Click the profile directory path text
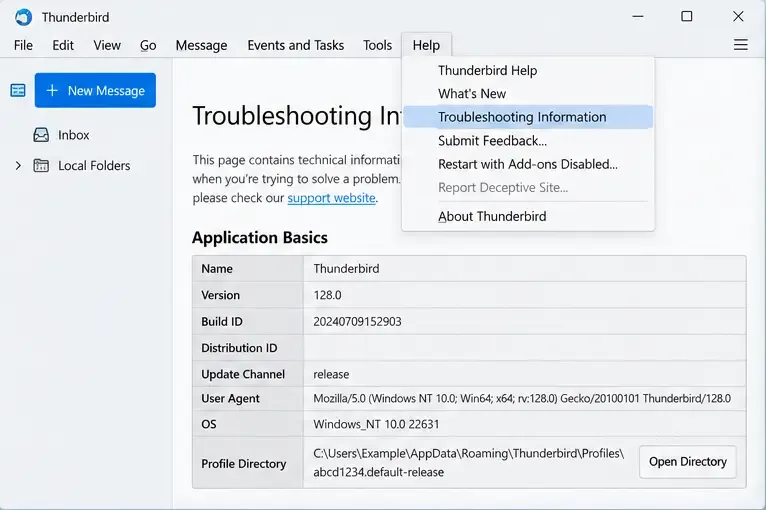The height and width of the screenshot is (510, 766). point(468,463)
